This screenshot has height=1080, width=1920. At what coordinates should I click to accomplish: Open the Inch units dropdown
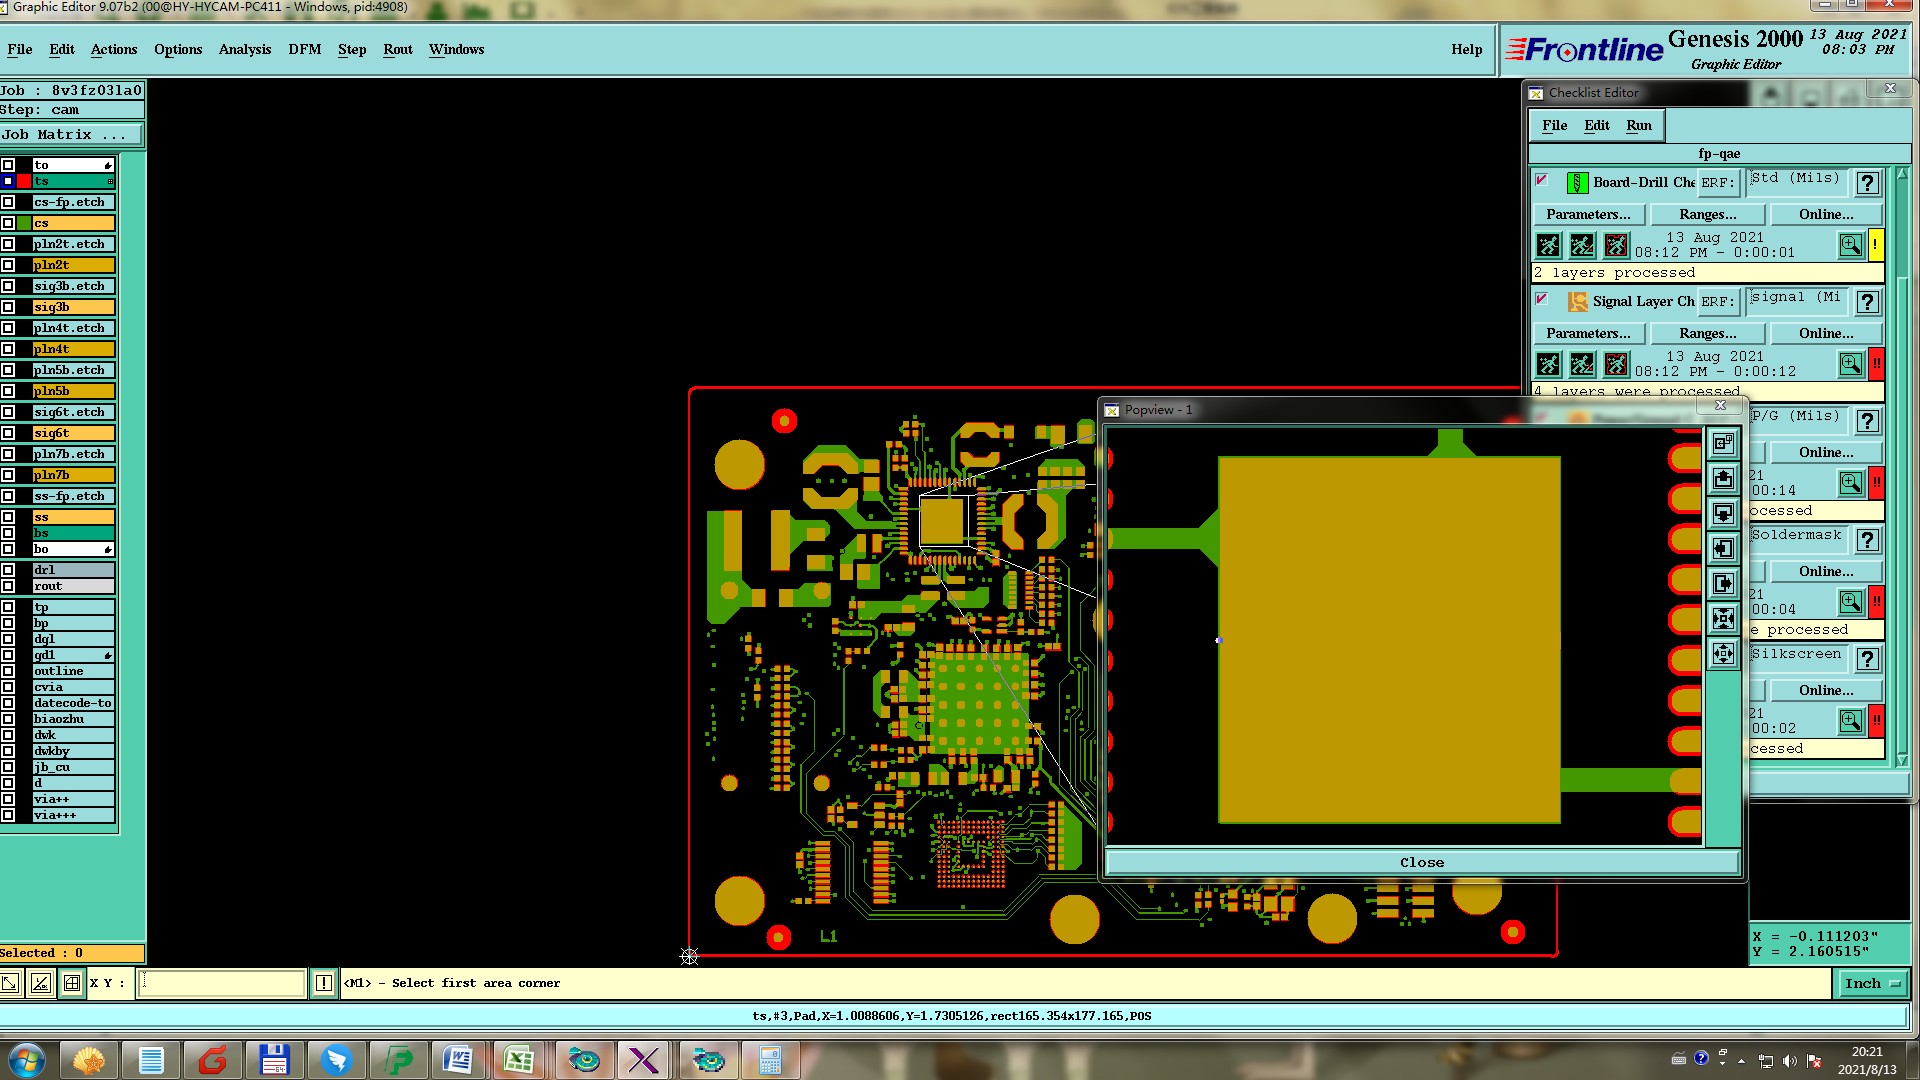point(1870,984)
